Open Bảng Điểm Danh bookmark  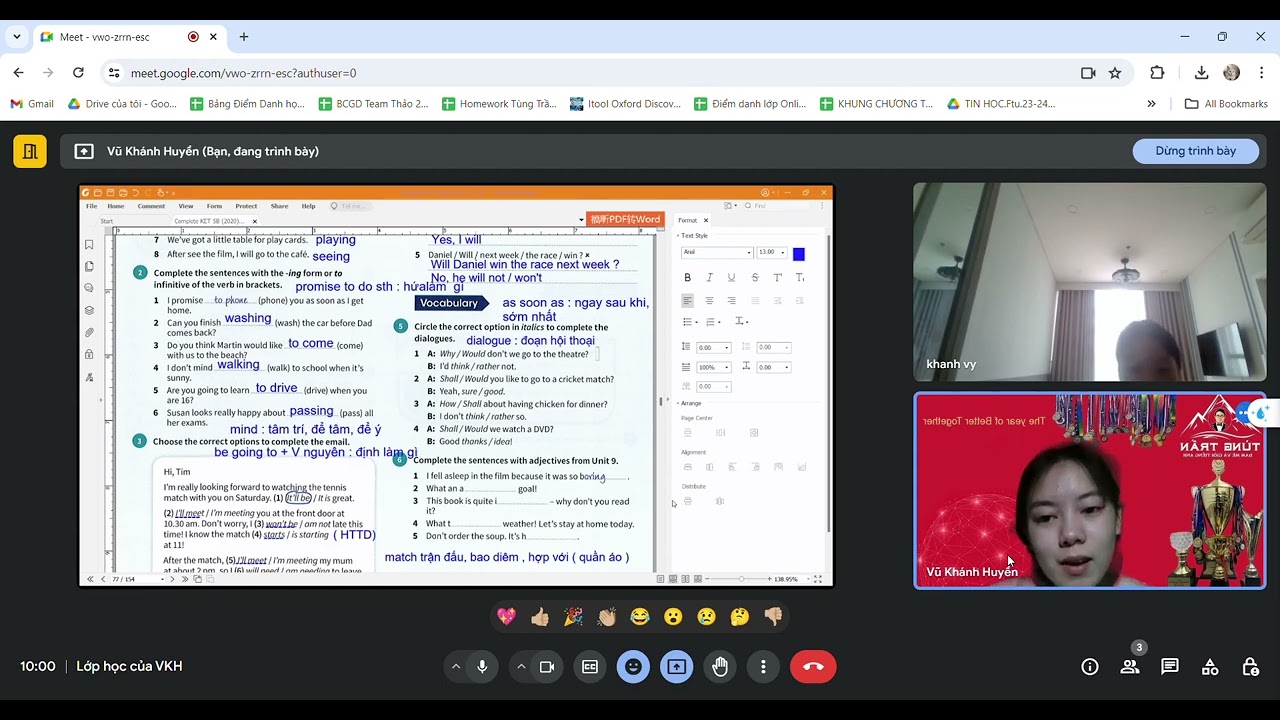pyautogui.click(x=247, y=103)
